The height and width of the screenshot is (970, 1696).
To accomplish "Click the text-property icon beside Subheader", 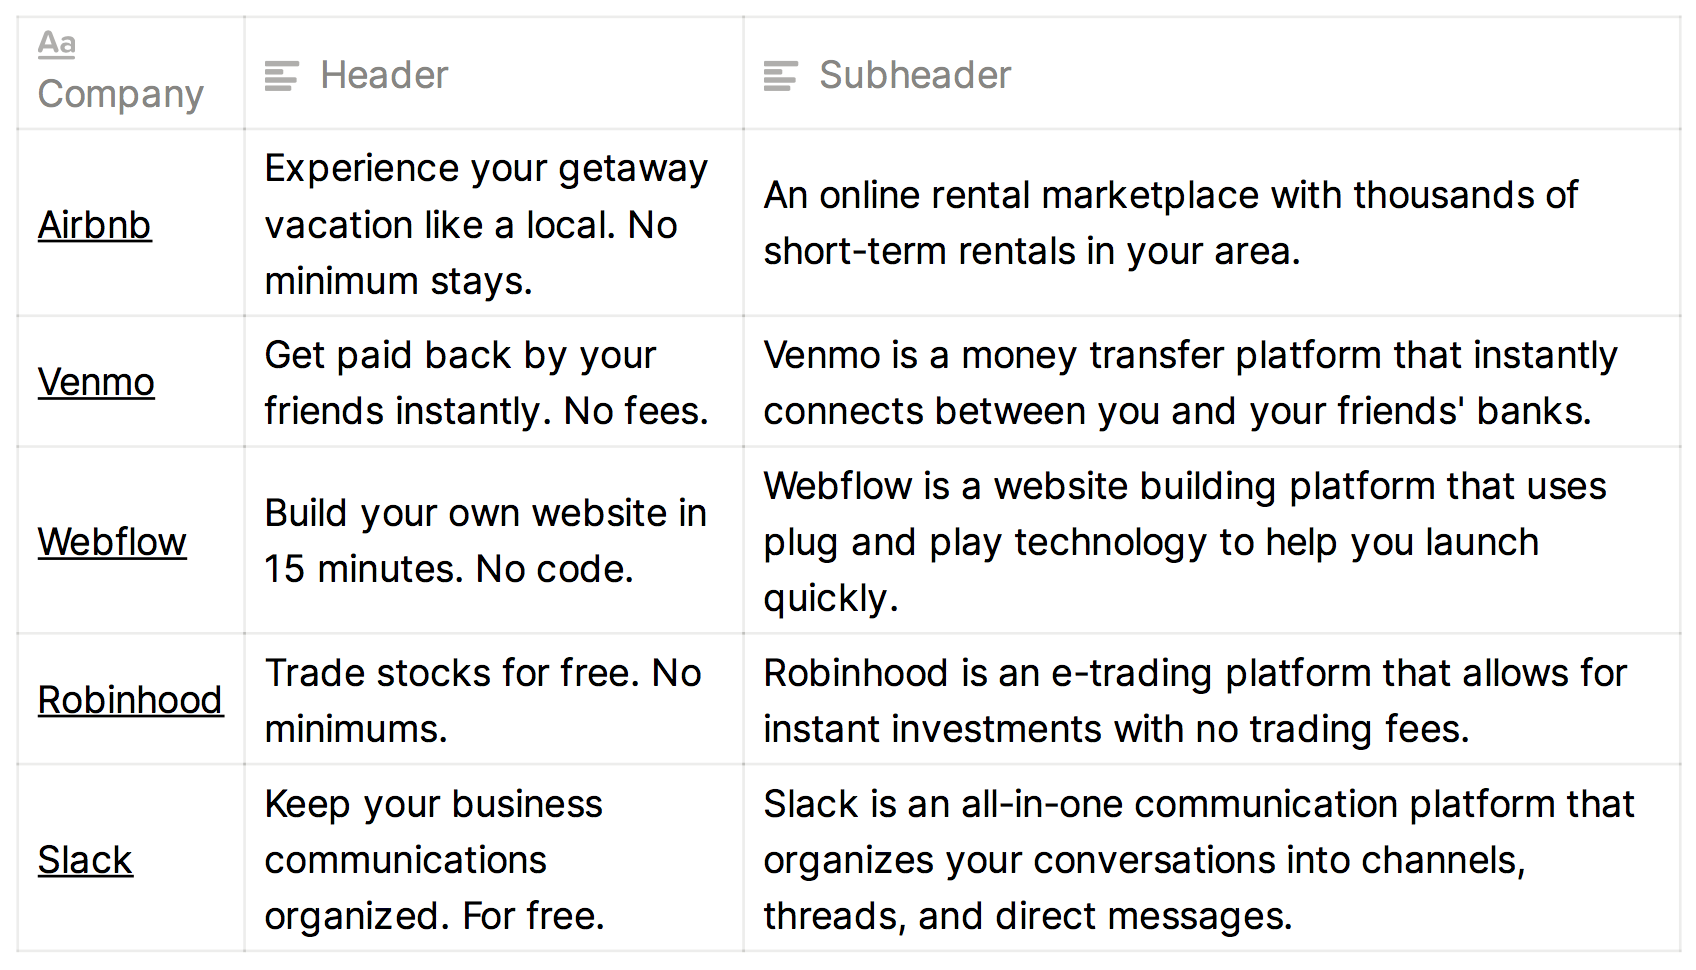I will click(780, 76).
